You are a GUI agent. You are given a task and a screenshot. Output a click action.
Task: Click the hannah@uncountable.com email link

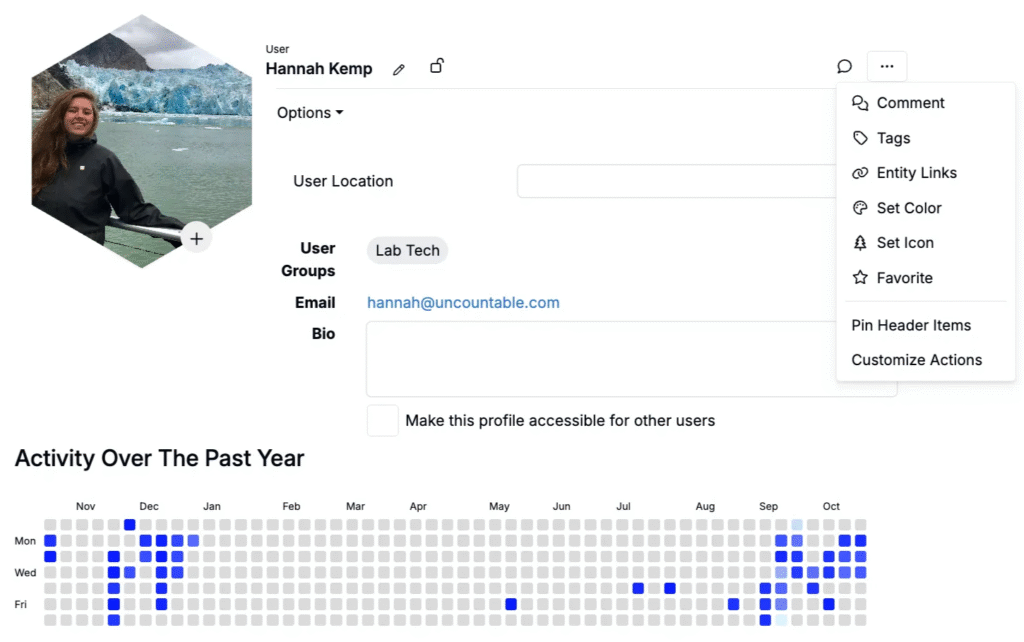463,303
